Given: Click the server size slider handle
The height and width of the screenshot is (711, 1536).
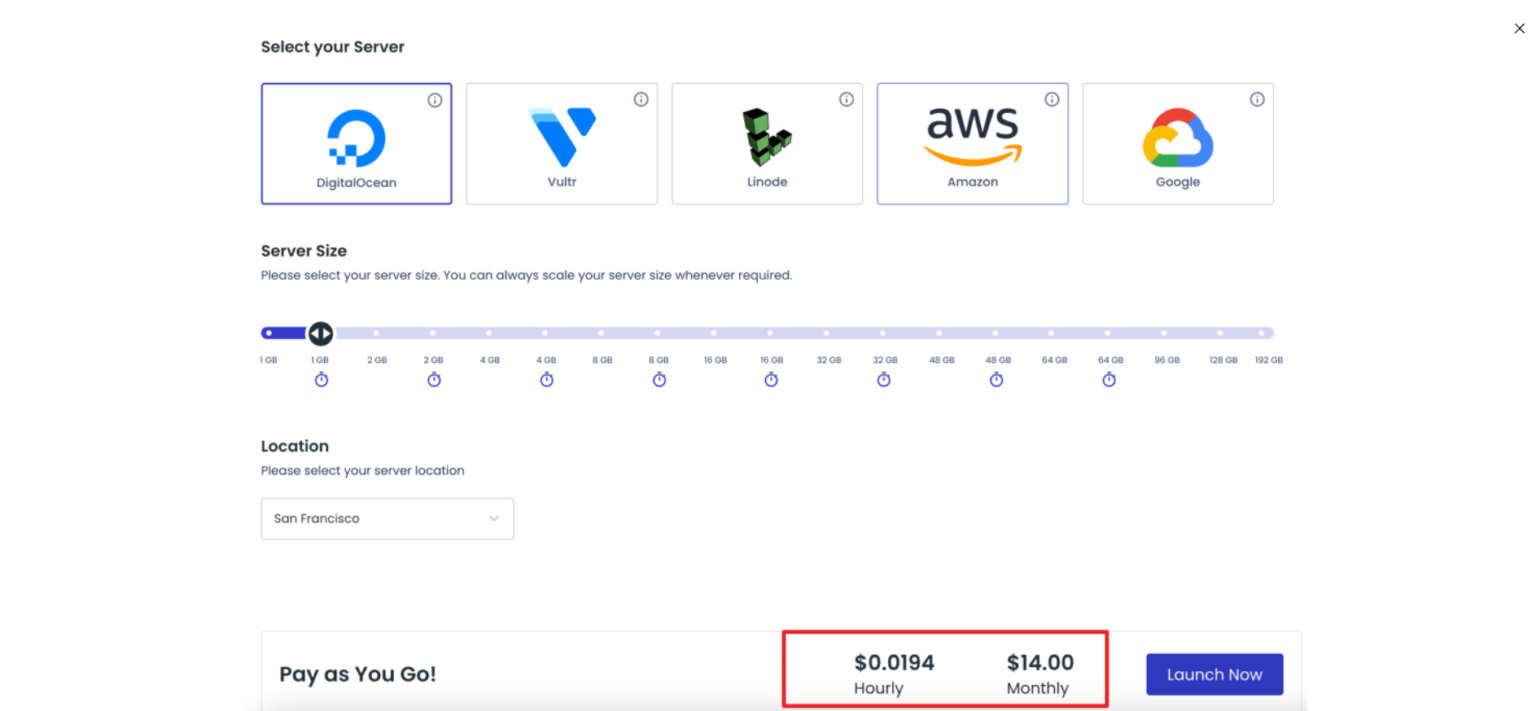Looking at the screenshot, I should tap(320, 333).
